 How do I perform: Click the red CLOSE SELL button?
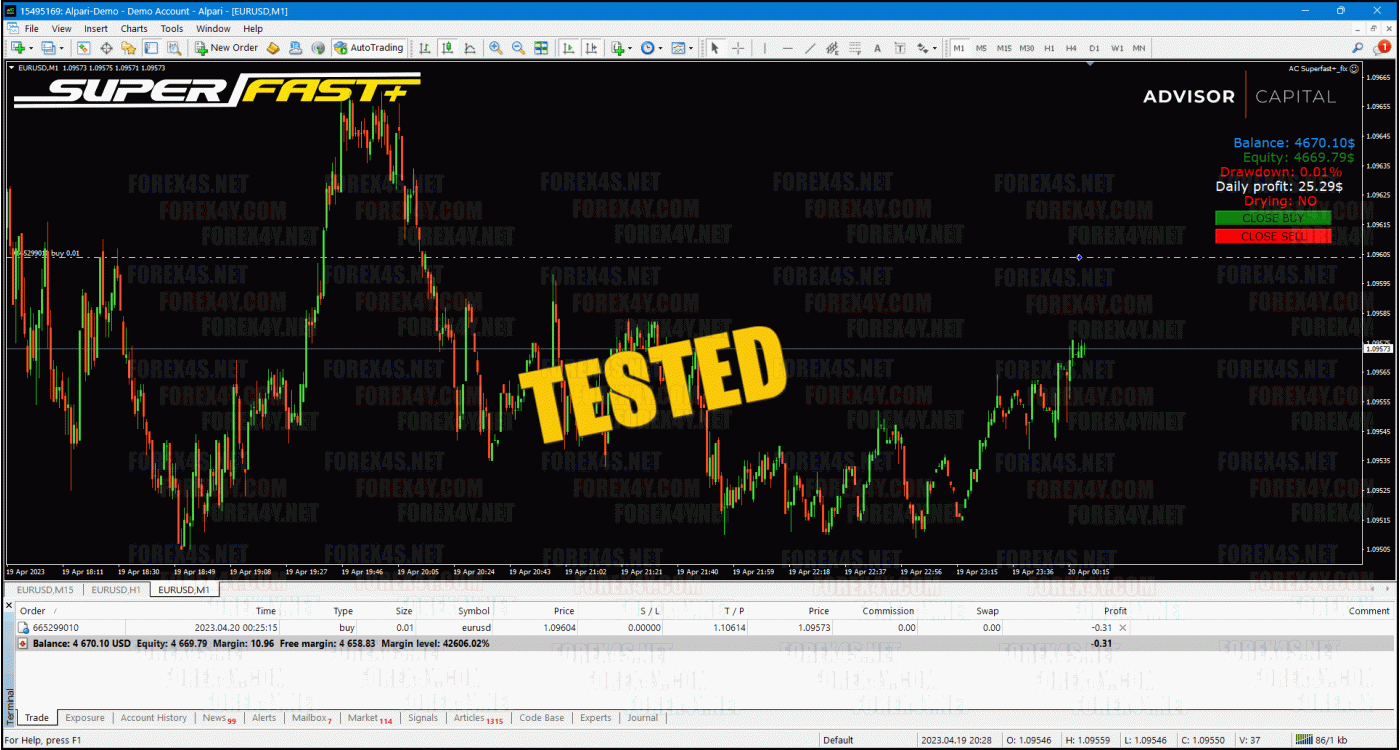[1272, 236]
